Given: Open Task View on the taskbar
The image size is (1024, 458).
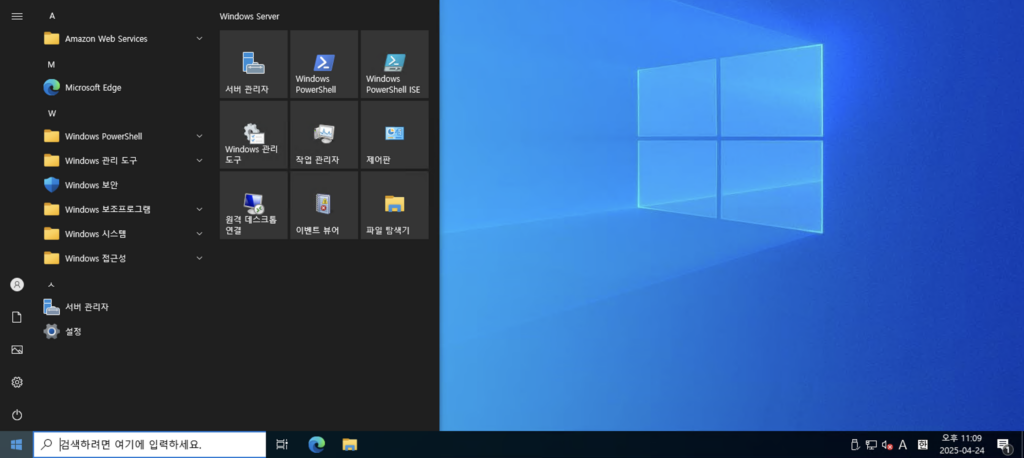Looking at the screenshot, I should pos(282,445).
